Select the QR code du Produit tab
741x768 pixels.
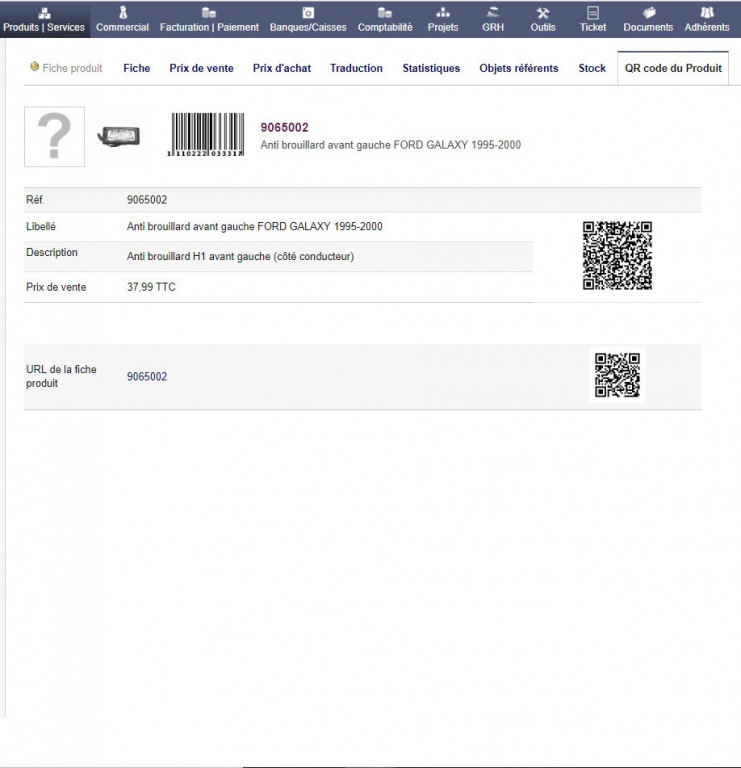673,68
